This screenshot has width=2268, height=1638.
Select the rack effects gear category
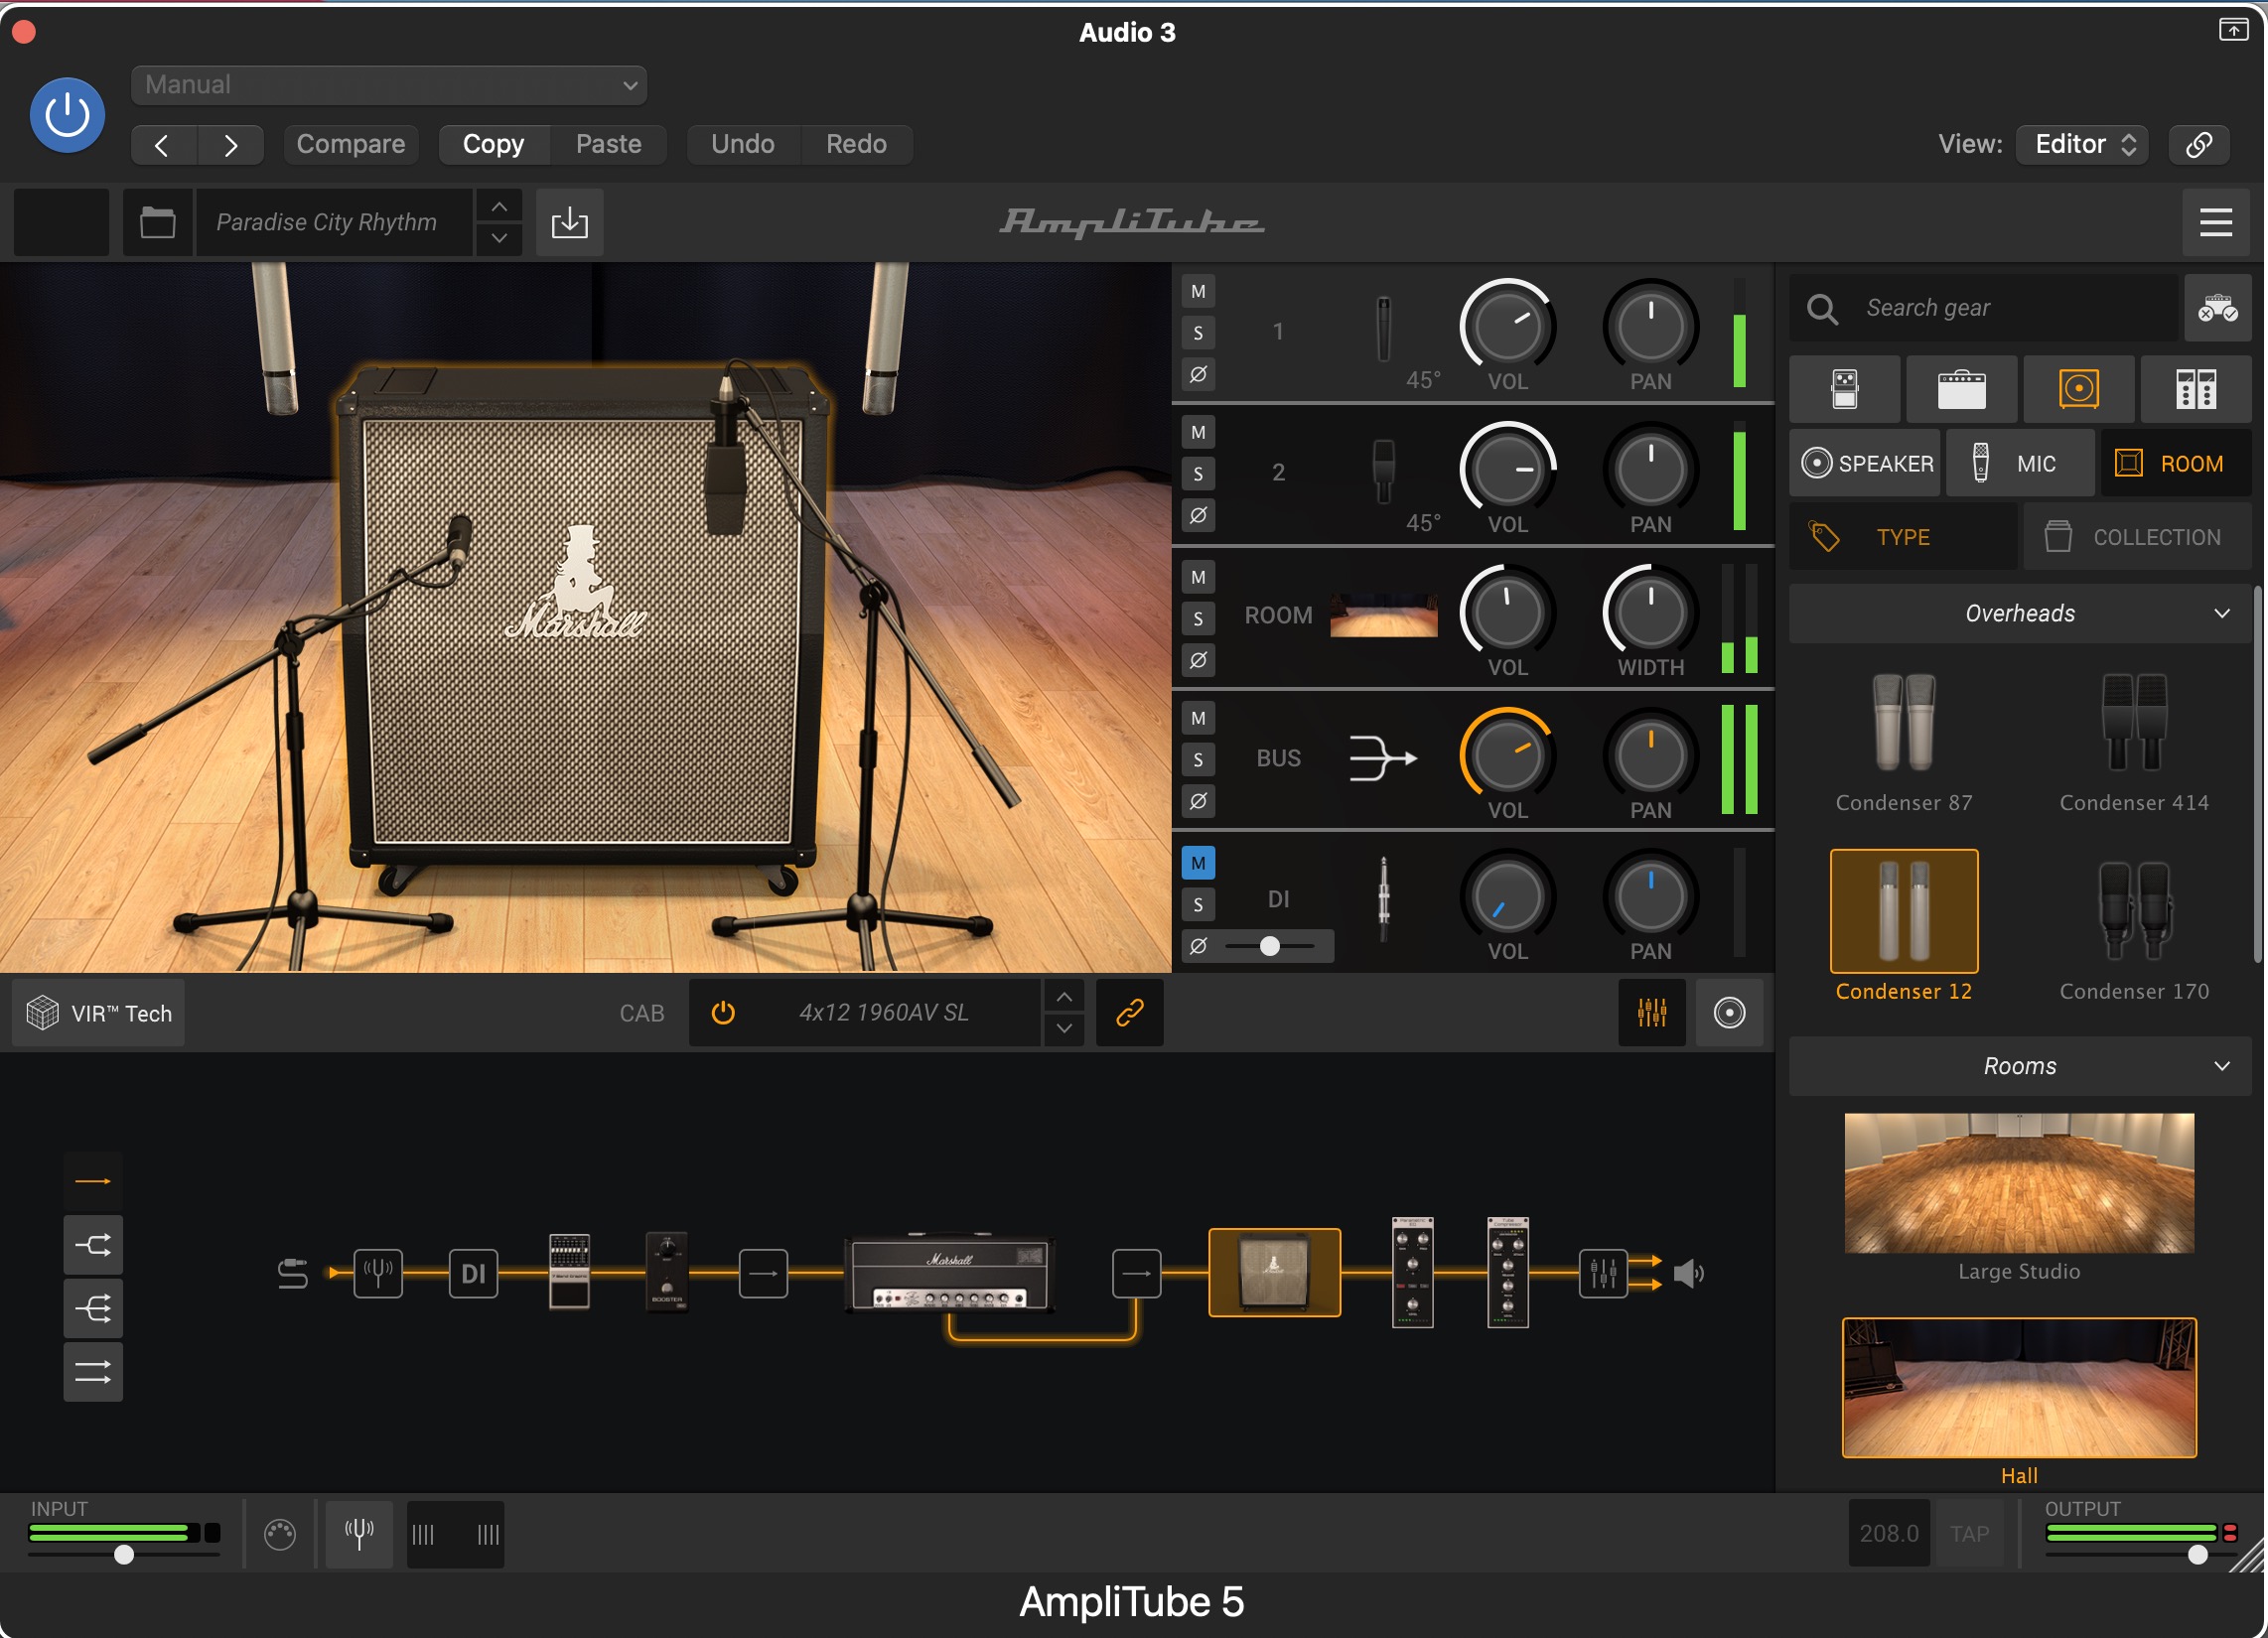(x=2196, y=389)
